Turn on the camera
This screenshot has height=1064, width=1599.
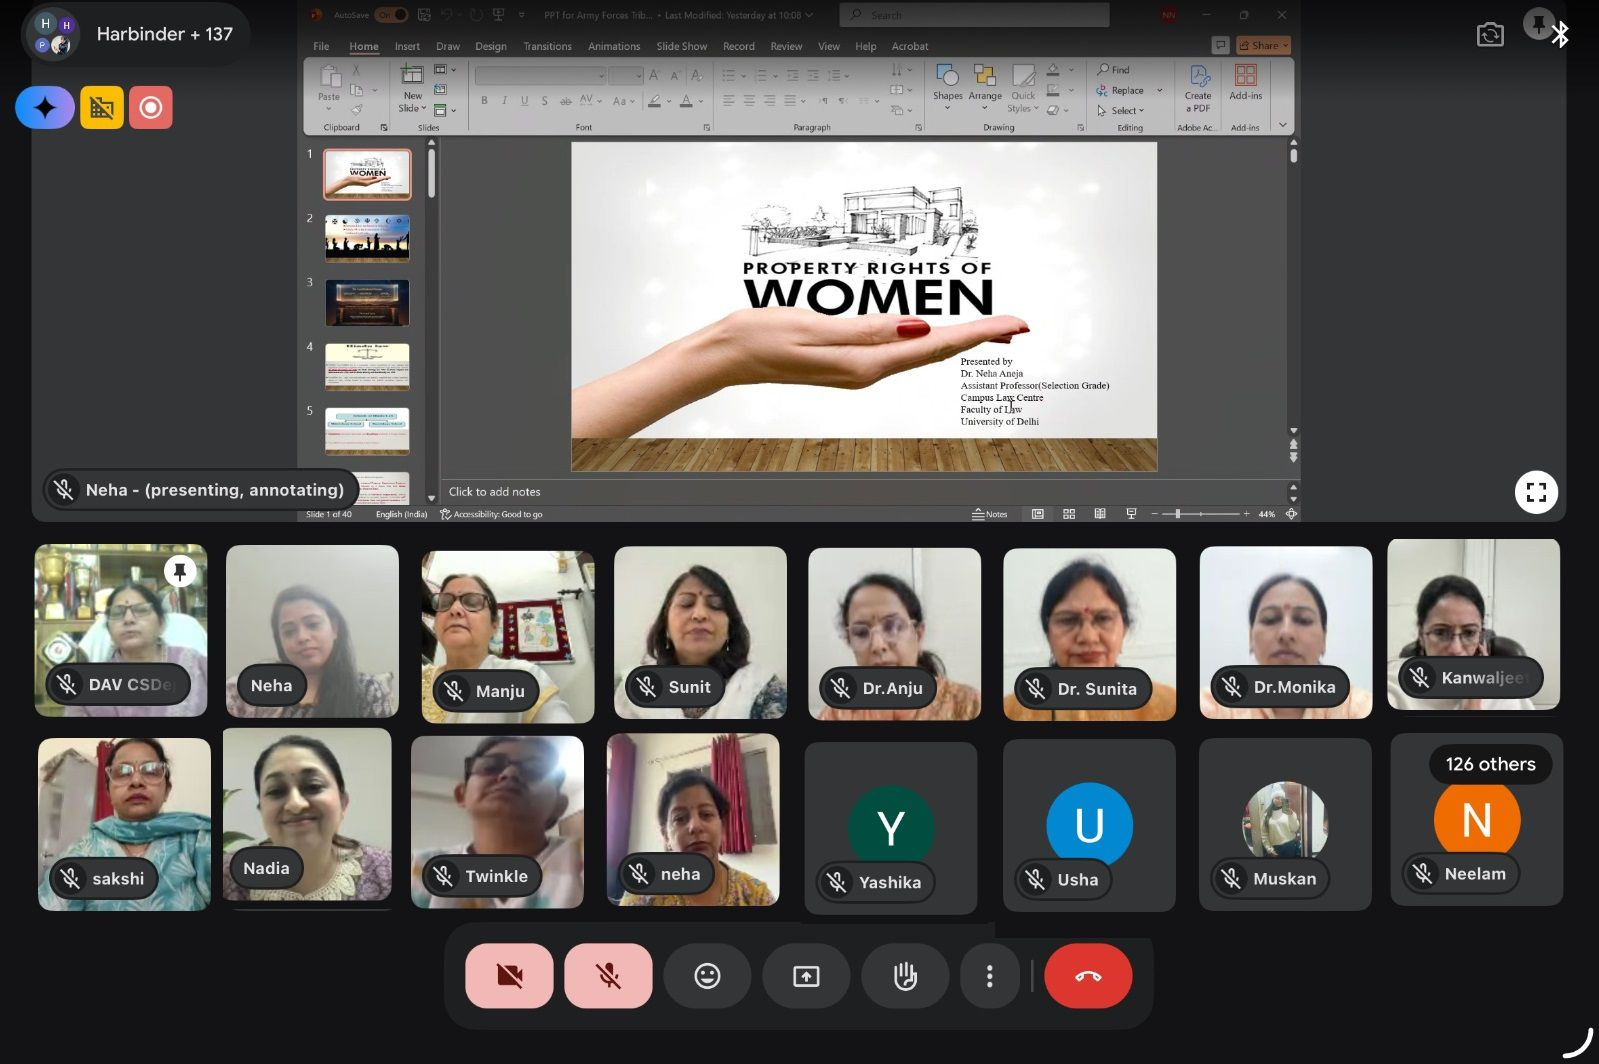(x=509, y=976)
